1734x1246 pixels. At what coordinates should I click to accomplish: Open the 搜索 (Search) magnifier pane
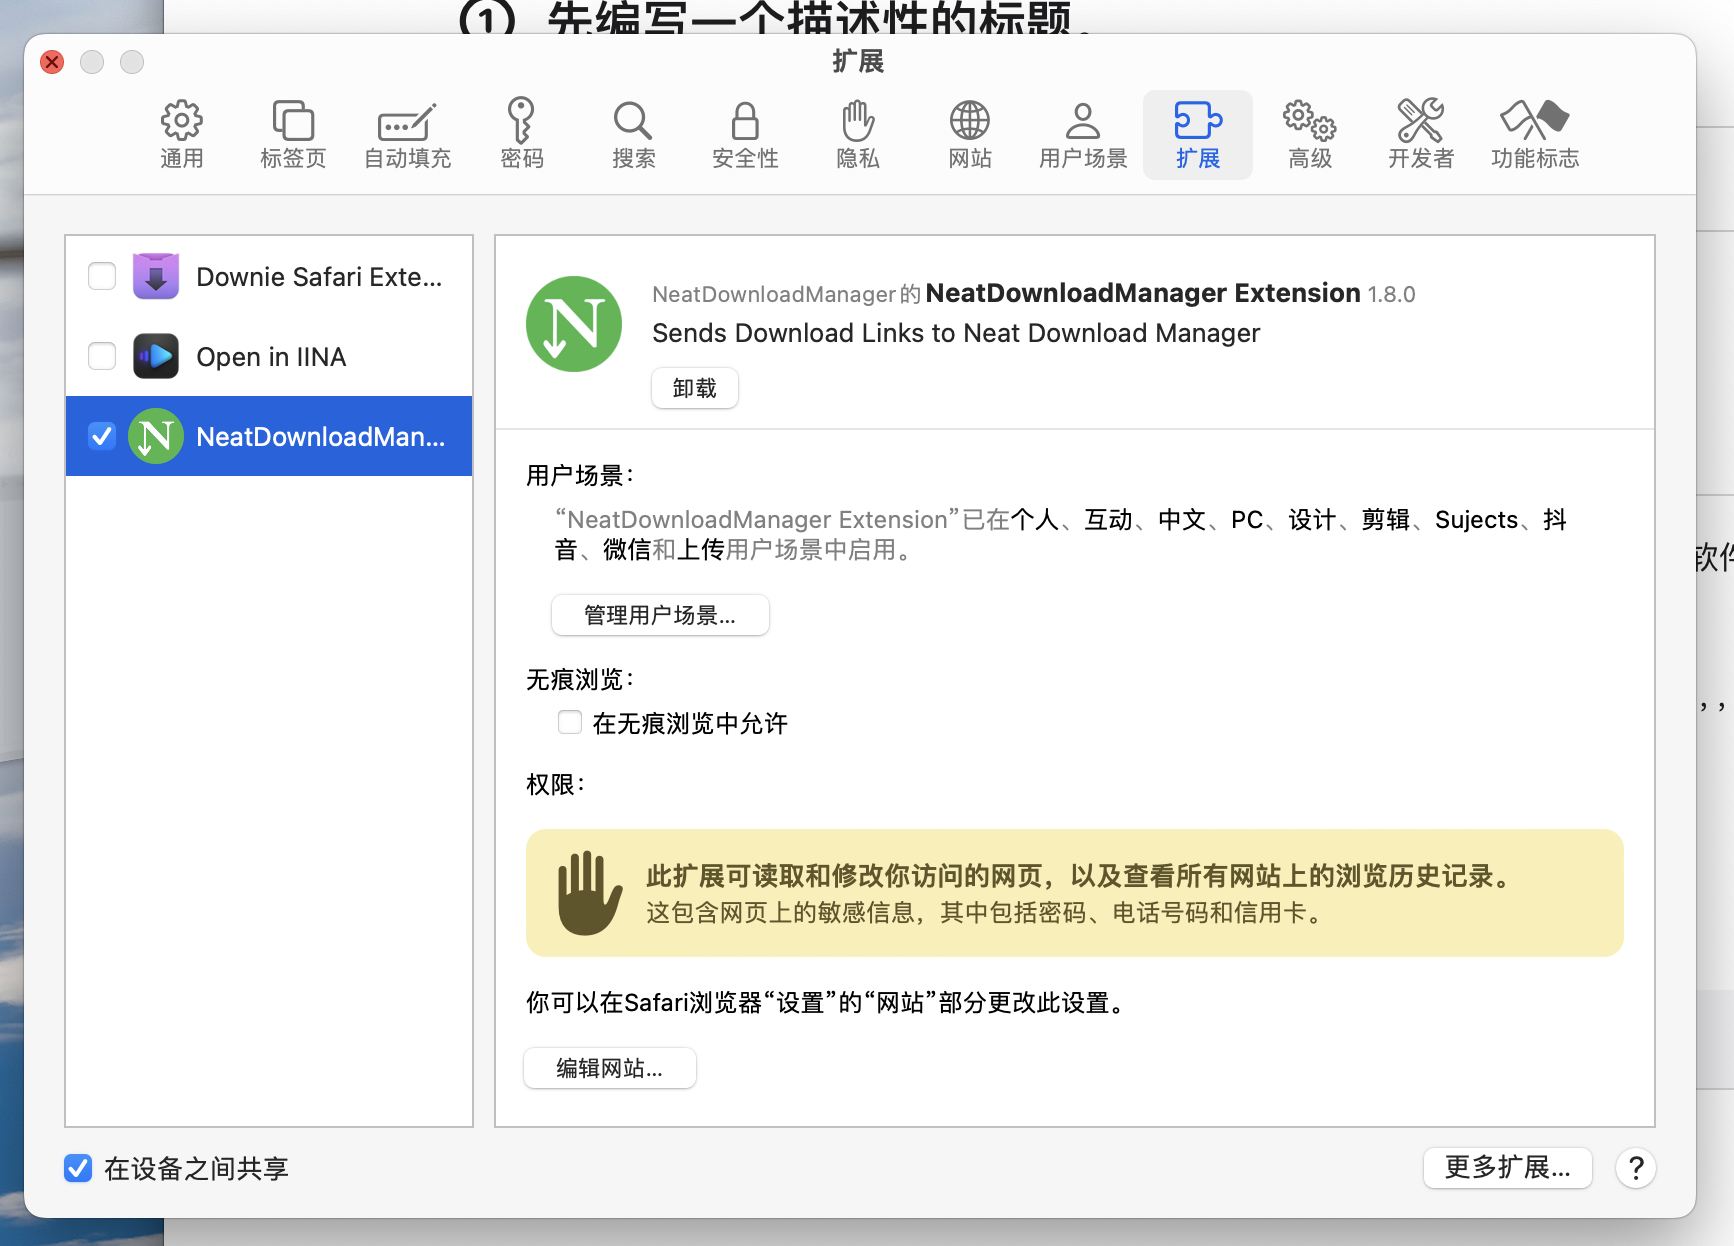pyautogui.click(x=633, y=134)
